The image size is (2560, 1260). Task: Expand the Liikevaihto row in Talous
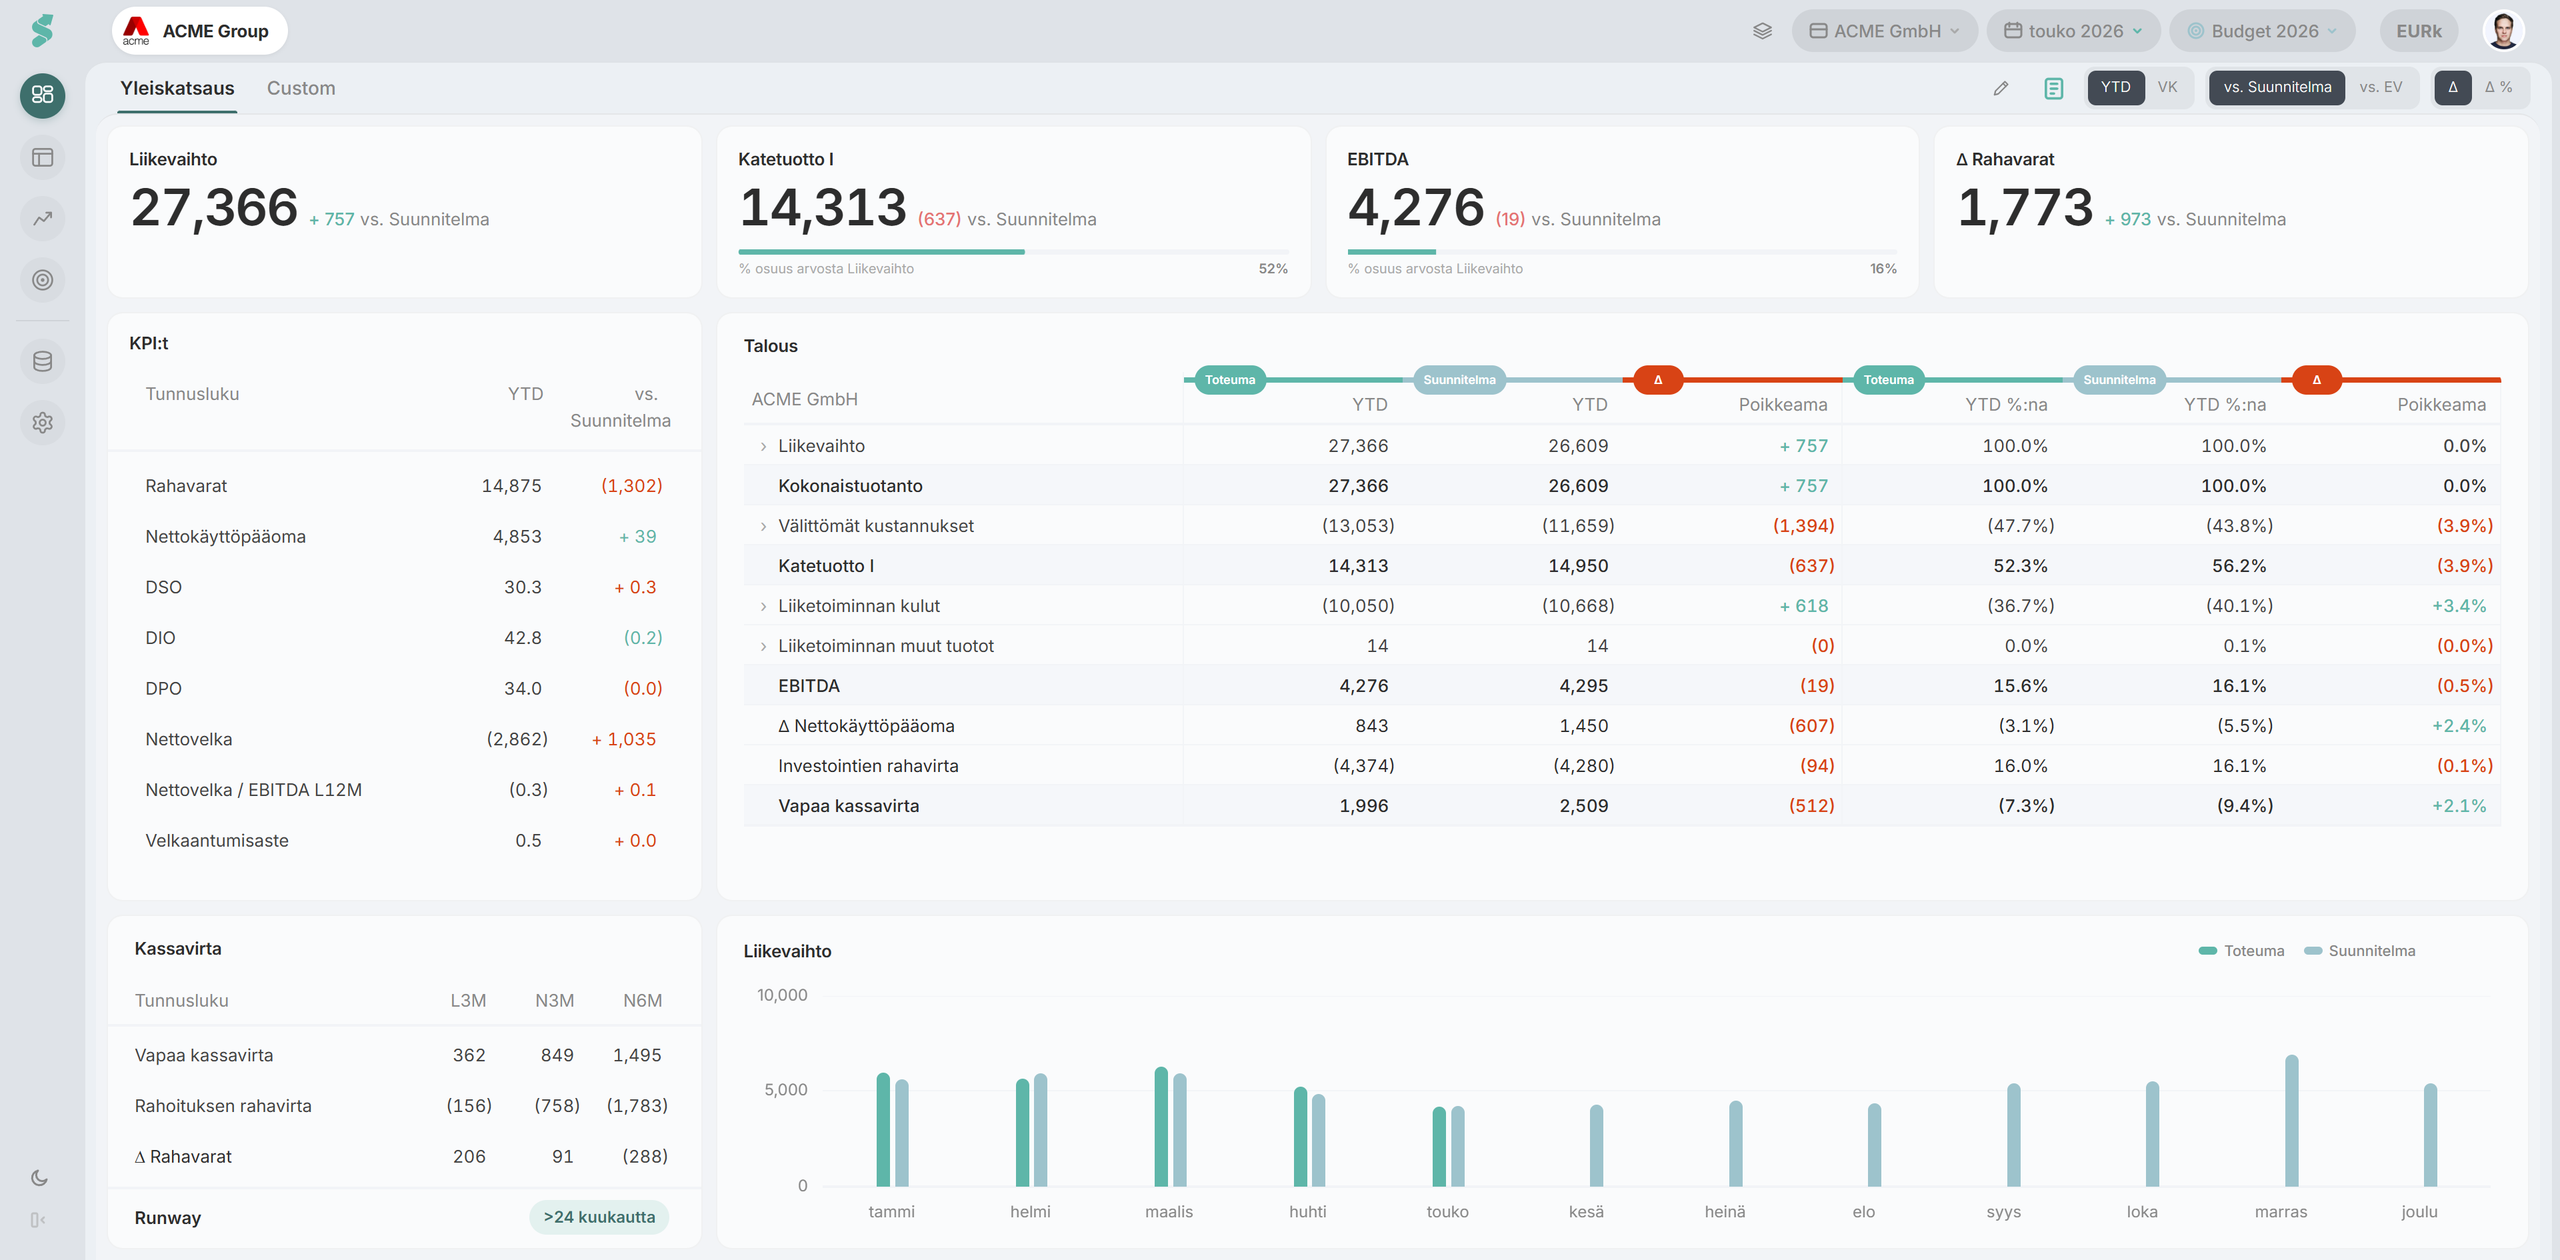(x=763, y=446)
